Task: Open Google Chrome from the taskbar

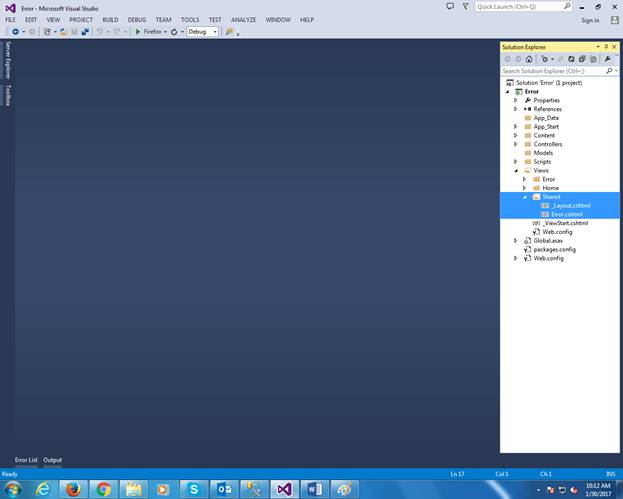Action: [103, 489]
